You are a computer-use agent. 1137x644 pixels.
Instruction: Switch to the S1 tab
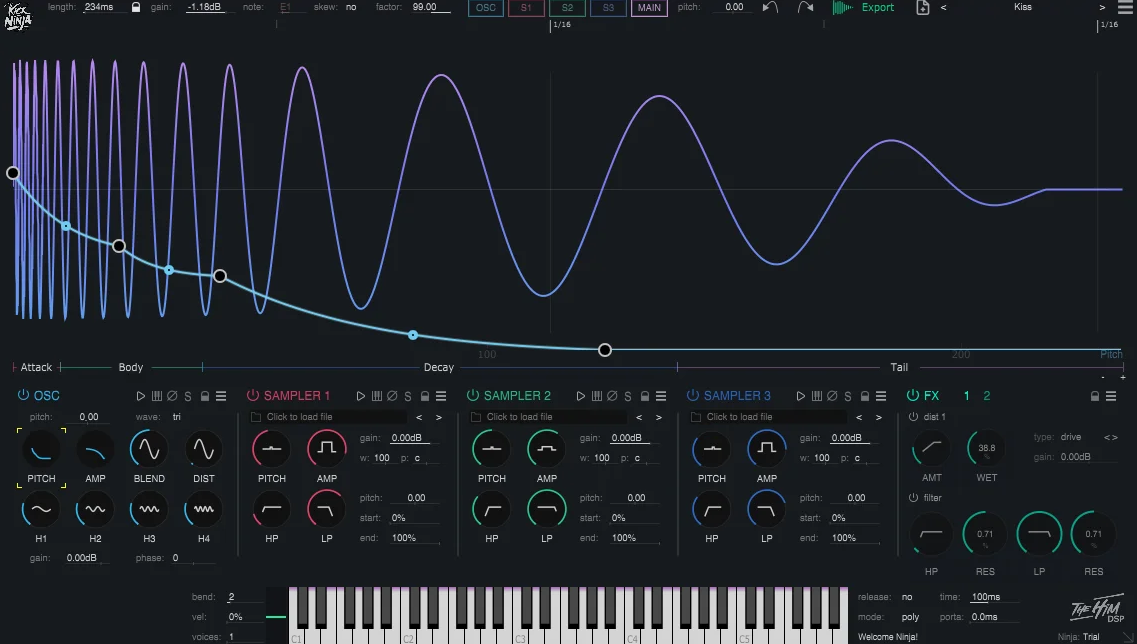[x=526, y=8]
